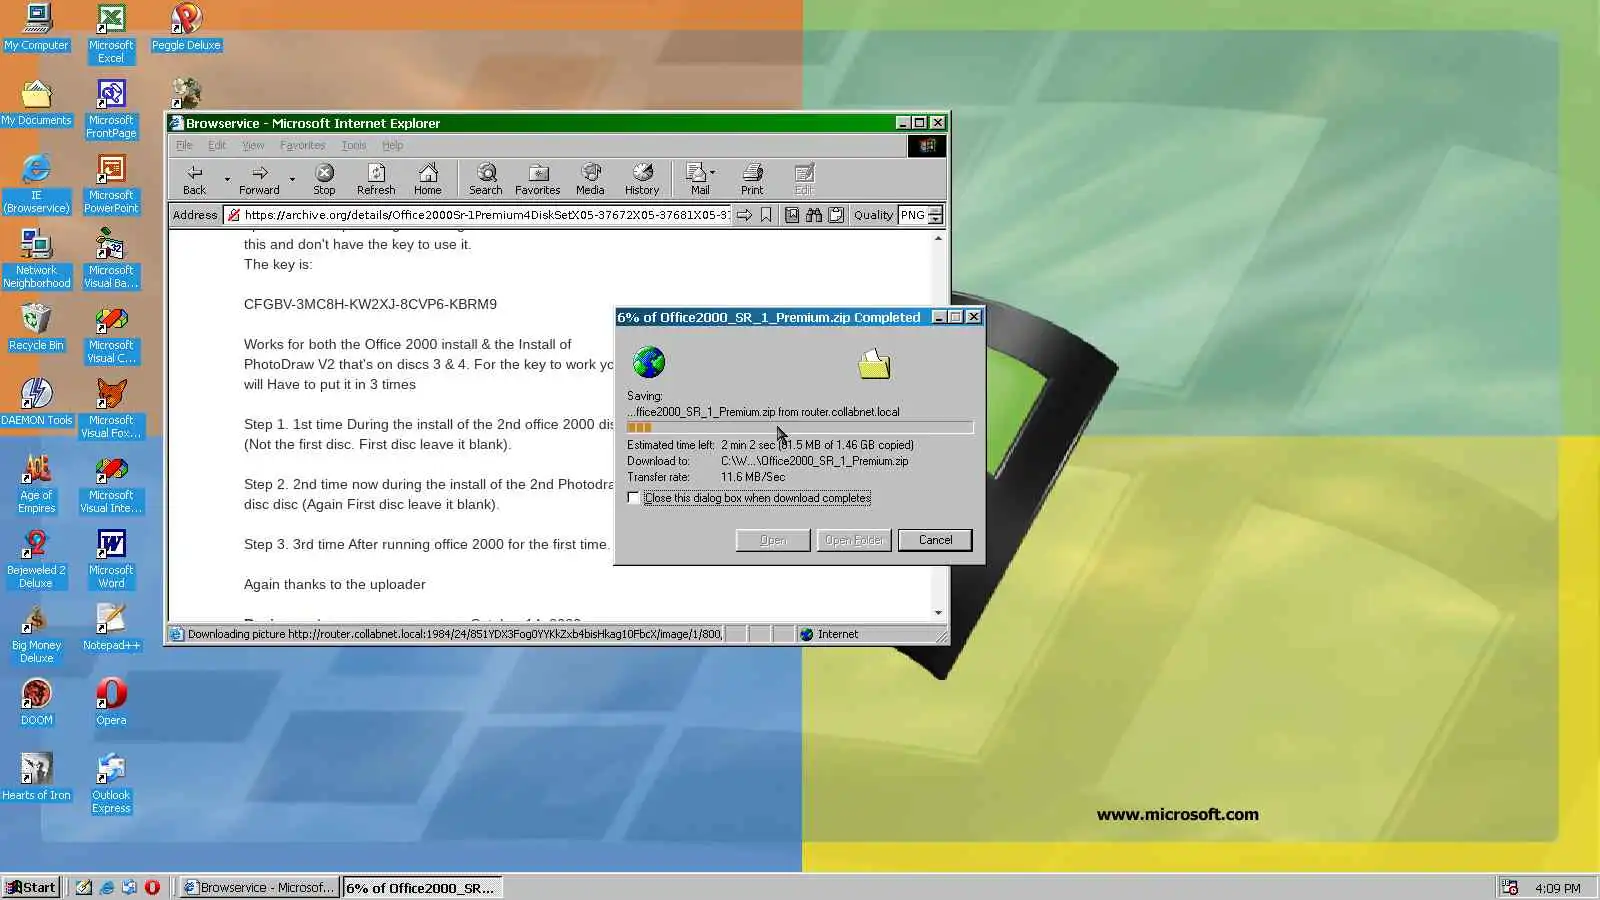Click the framed-picture icon beside the bookmark icon
The image size is (1600, 900).
coord(792,215)
